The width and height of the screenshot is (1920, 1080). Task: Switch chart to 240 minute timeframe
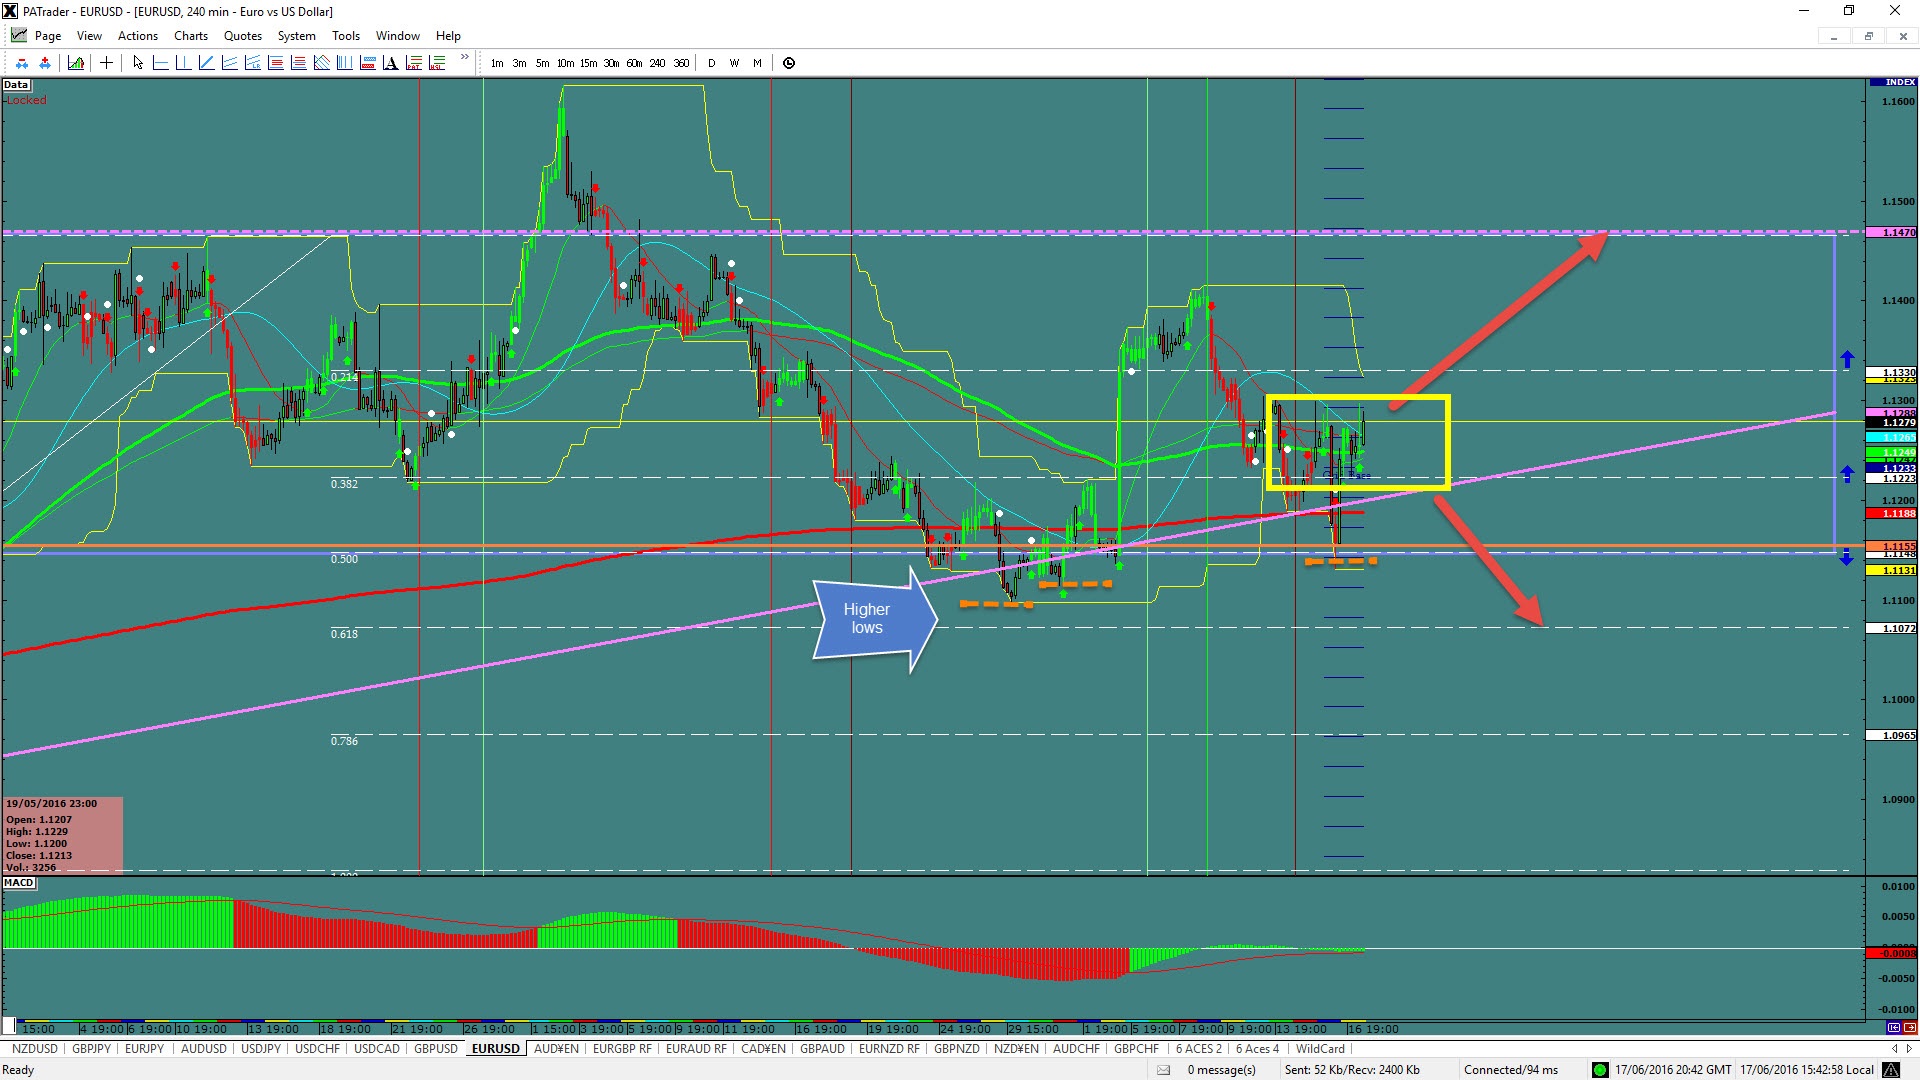coord(657,63)
